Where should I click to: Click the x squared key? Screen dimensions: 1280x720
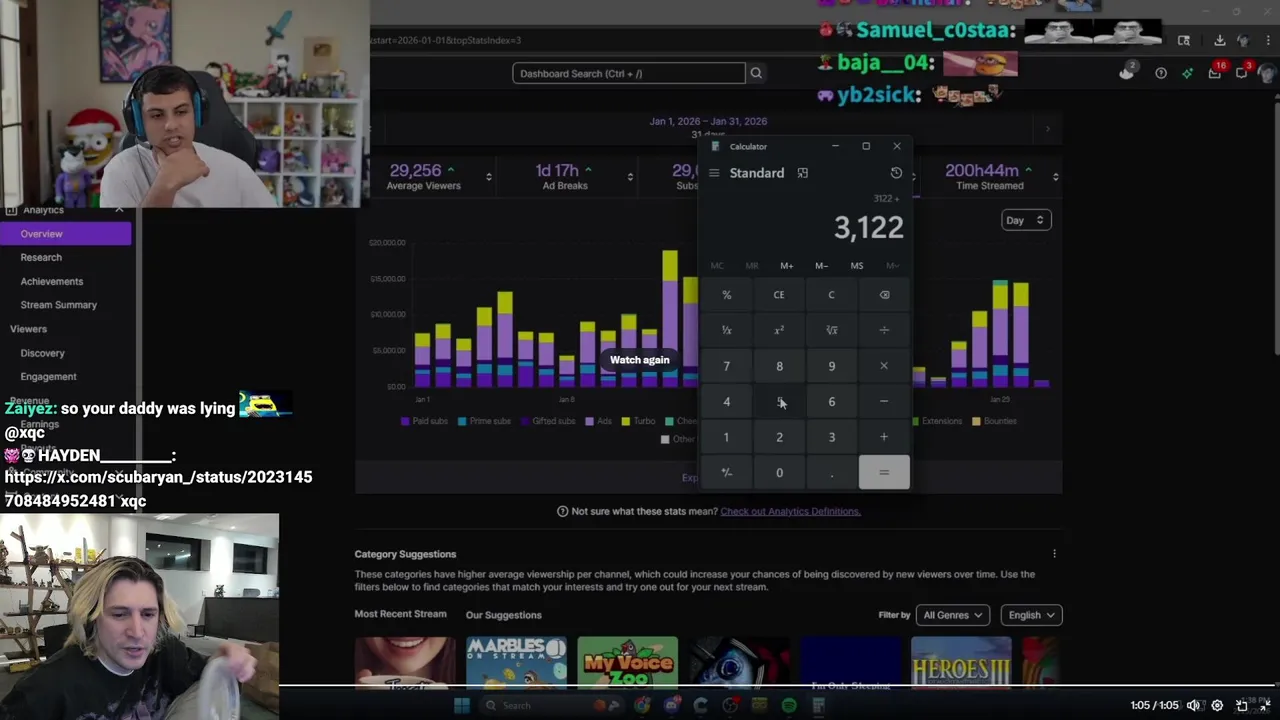tap(779, 330)
